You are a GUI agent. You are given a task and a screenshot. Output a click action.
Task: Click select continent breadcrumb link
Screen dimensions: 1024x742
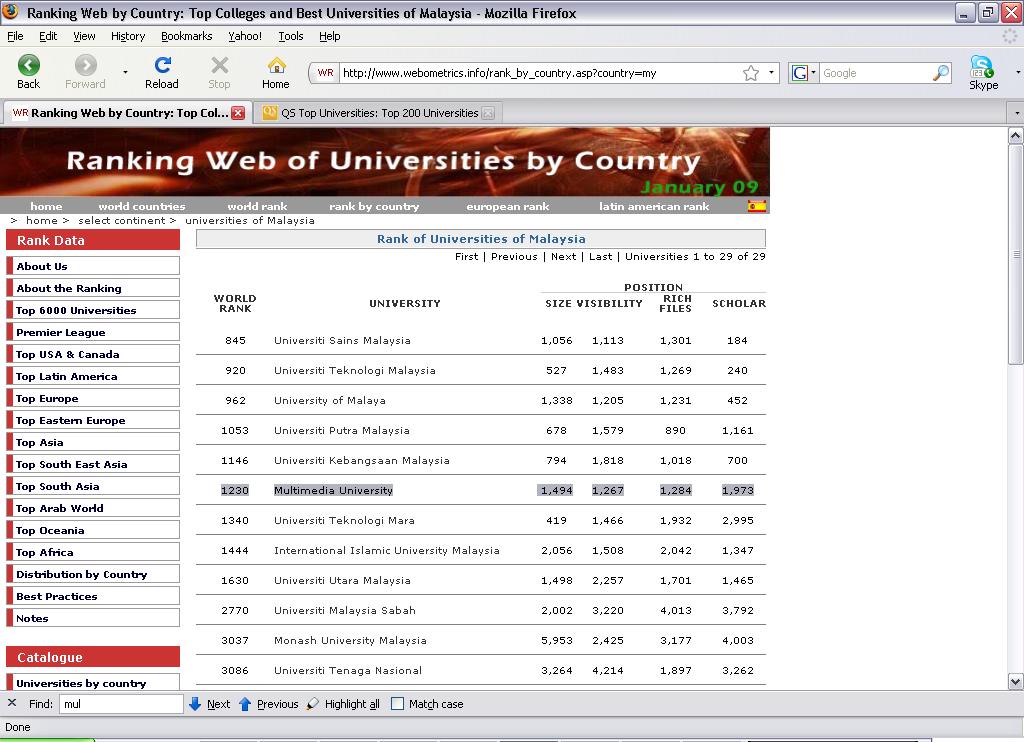click(121, 221)
